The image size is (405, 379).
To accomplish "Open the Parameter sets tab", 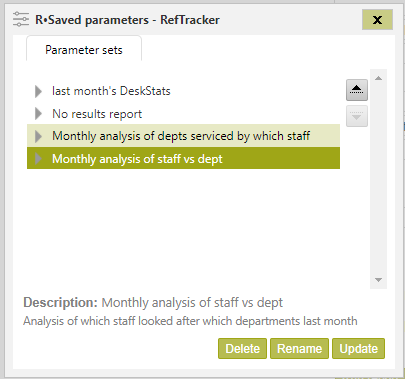I will [x=84, y=50].
